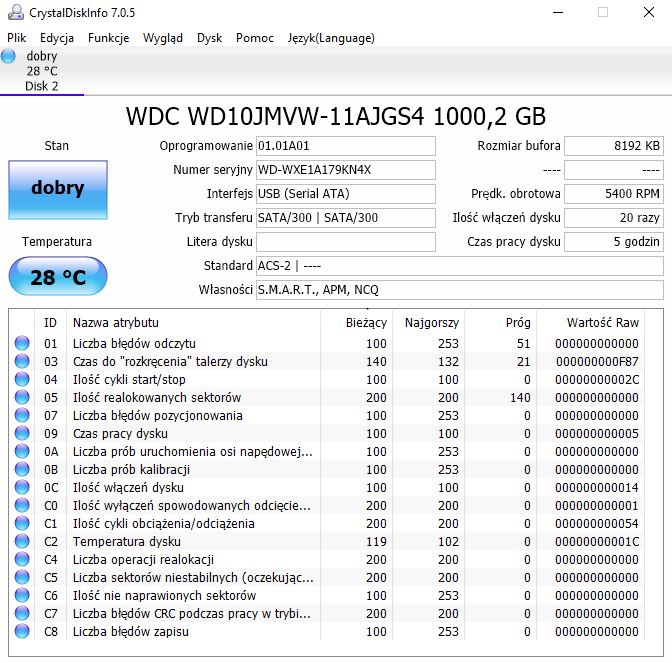The width and height of the screenshot is (672, 663).
Task: Select the Disk 2 drive tab
Action: 42,71
